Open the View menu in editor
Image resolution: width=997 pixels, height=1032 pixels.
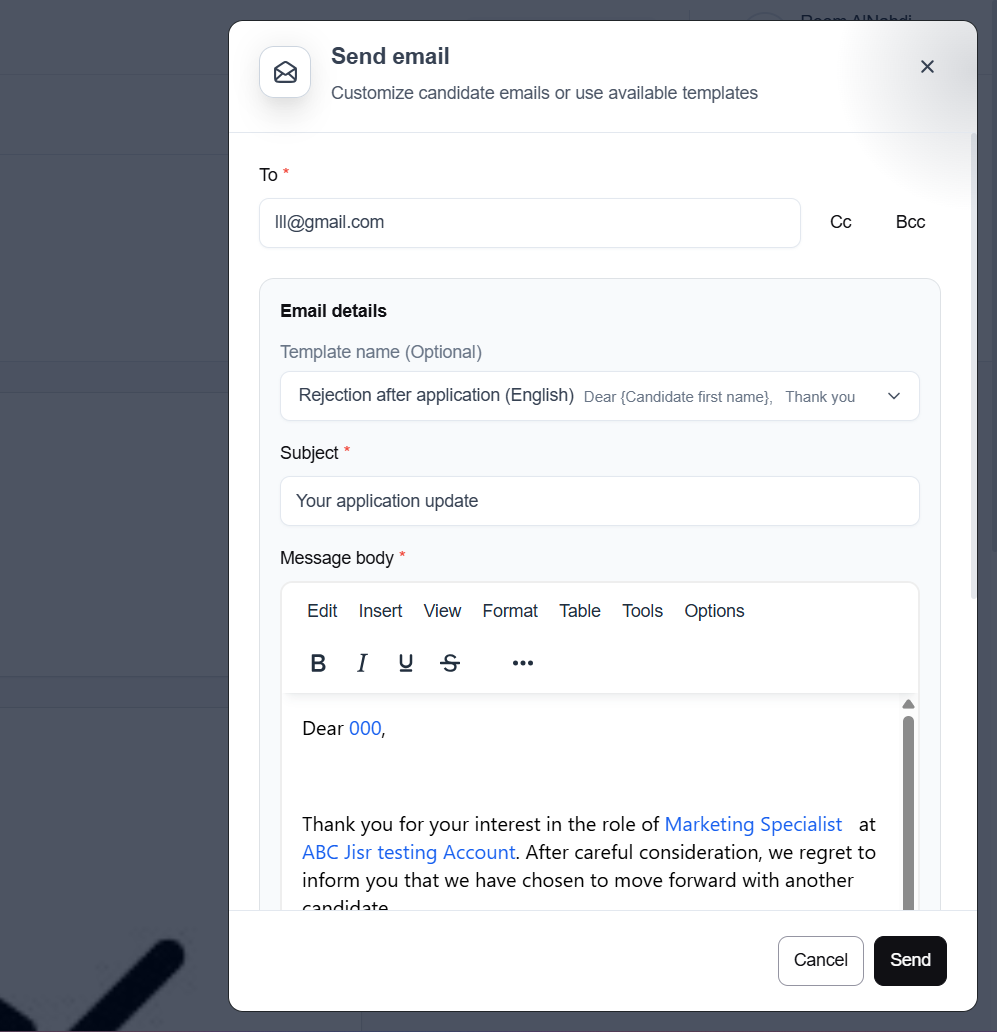tap(442, 611)
